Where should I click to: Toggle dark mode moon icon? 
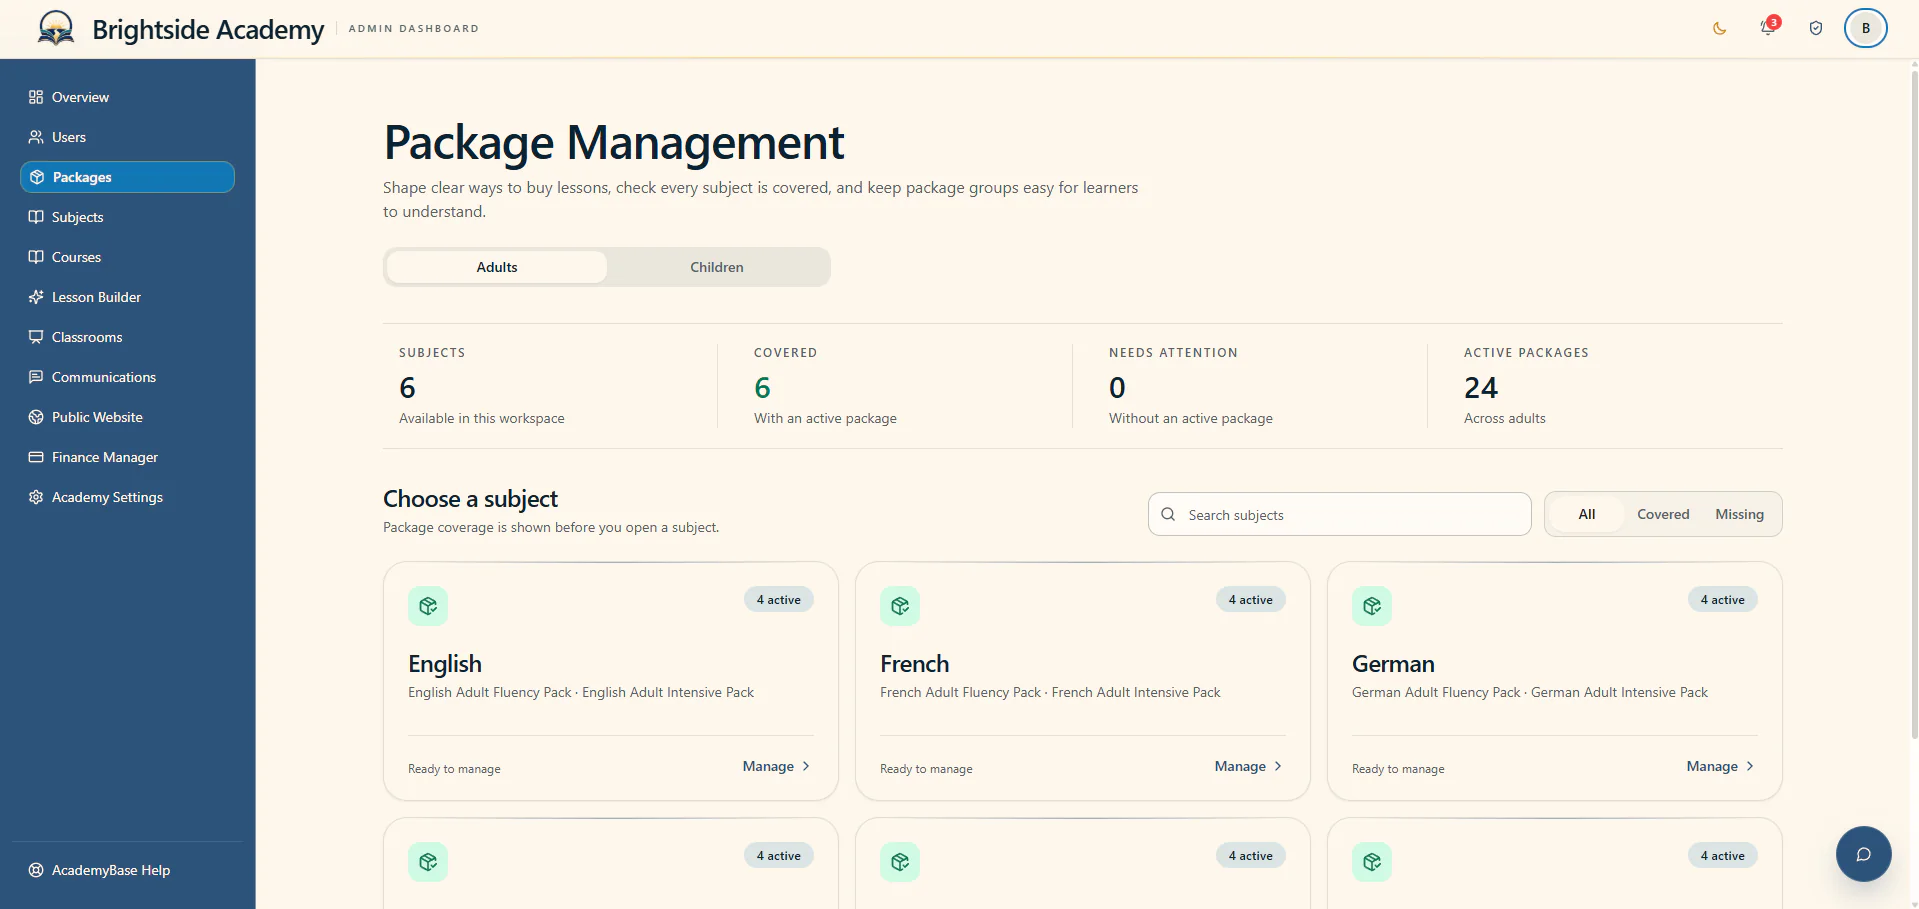click(x=1720, y=28)
